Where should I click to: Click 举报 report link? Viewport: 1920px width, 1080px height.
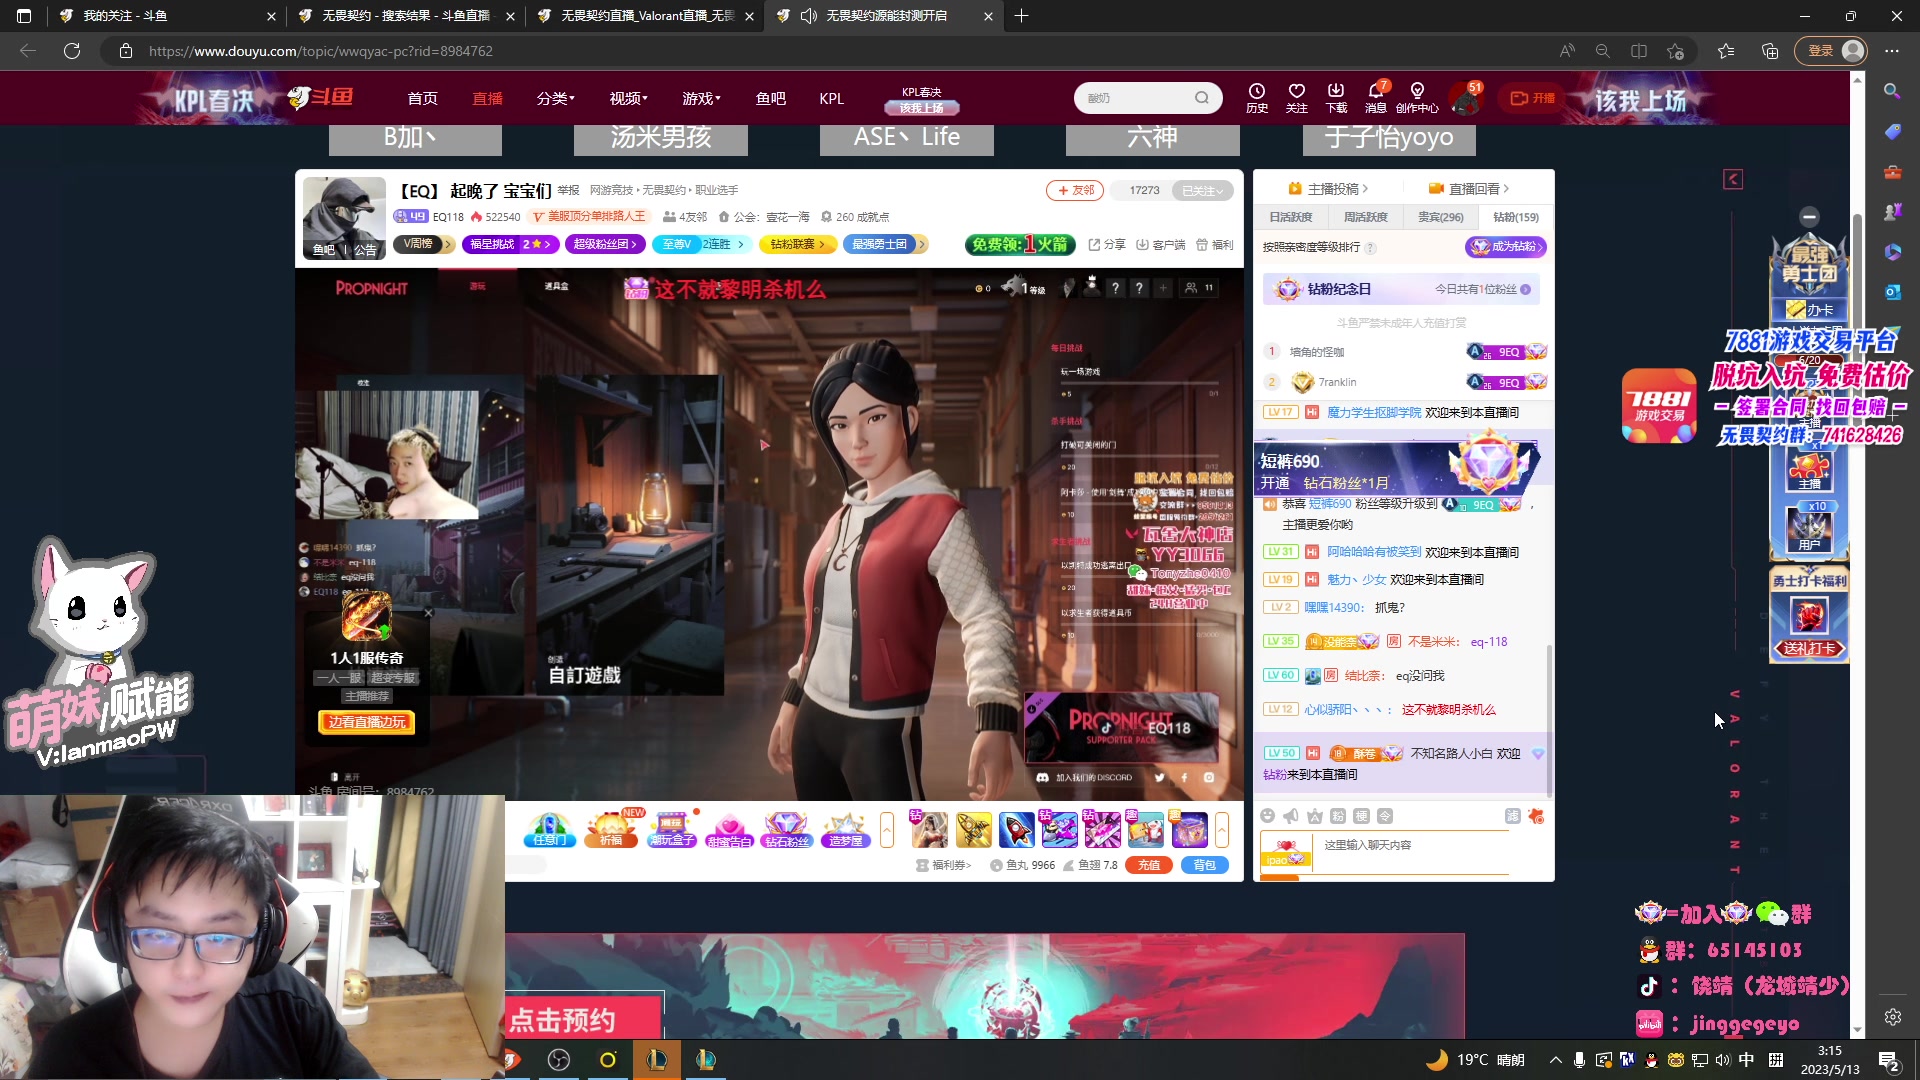point(568,190)
